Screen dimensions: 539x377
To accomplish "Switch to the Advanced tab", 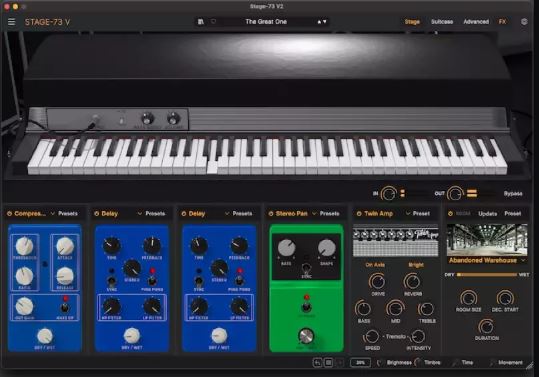I will (476, 22).
